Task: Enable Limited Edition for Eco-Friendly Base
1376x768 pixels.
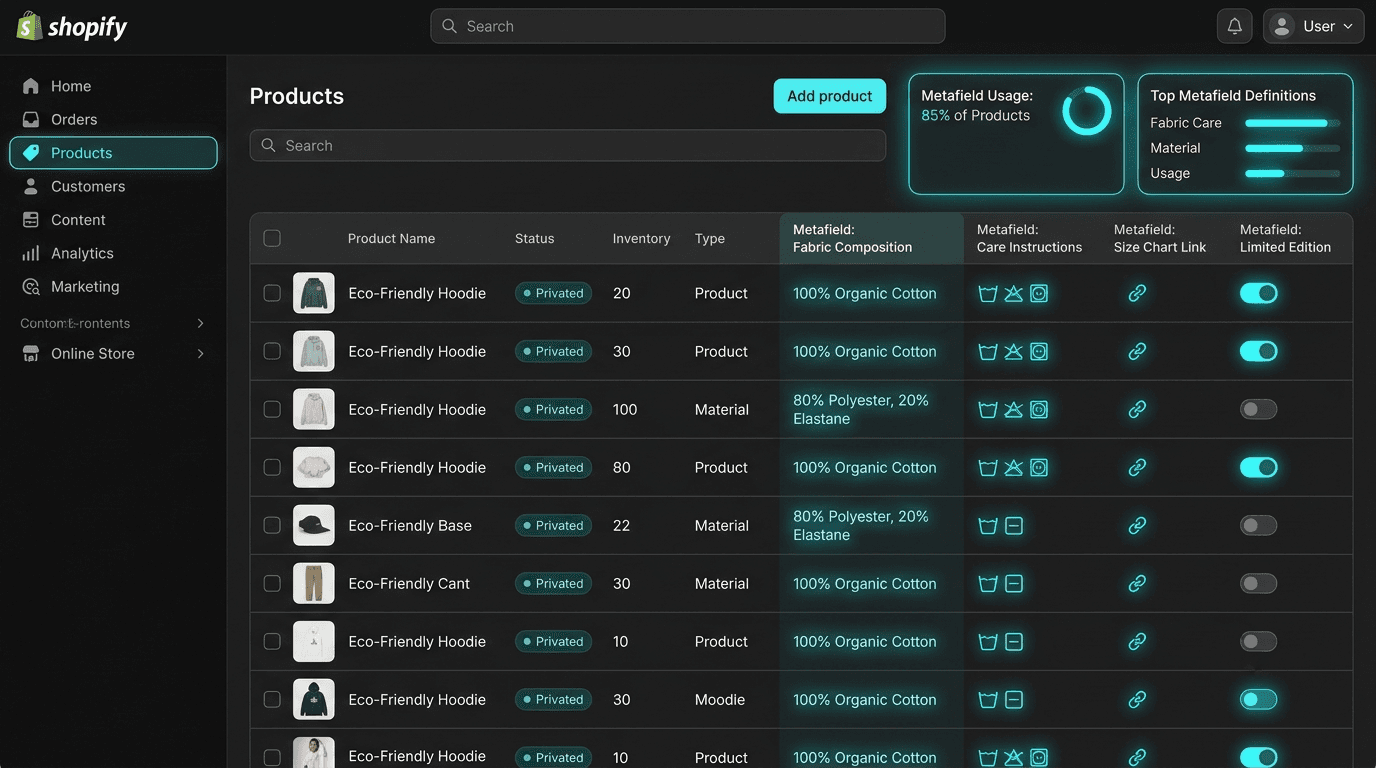Action: click(x=1259, y=525)
